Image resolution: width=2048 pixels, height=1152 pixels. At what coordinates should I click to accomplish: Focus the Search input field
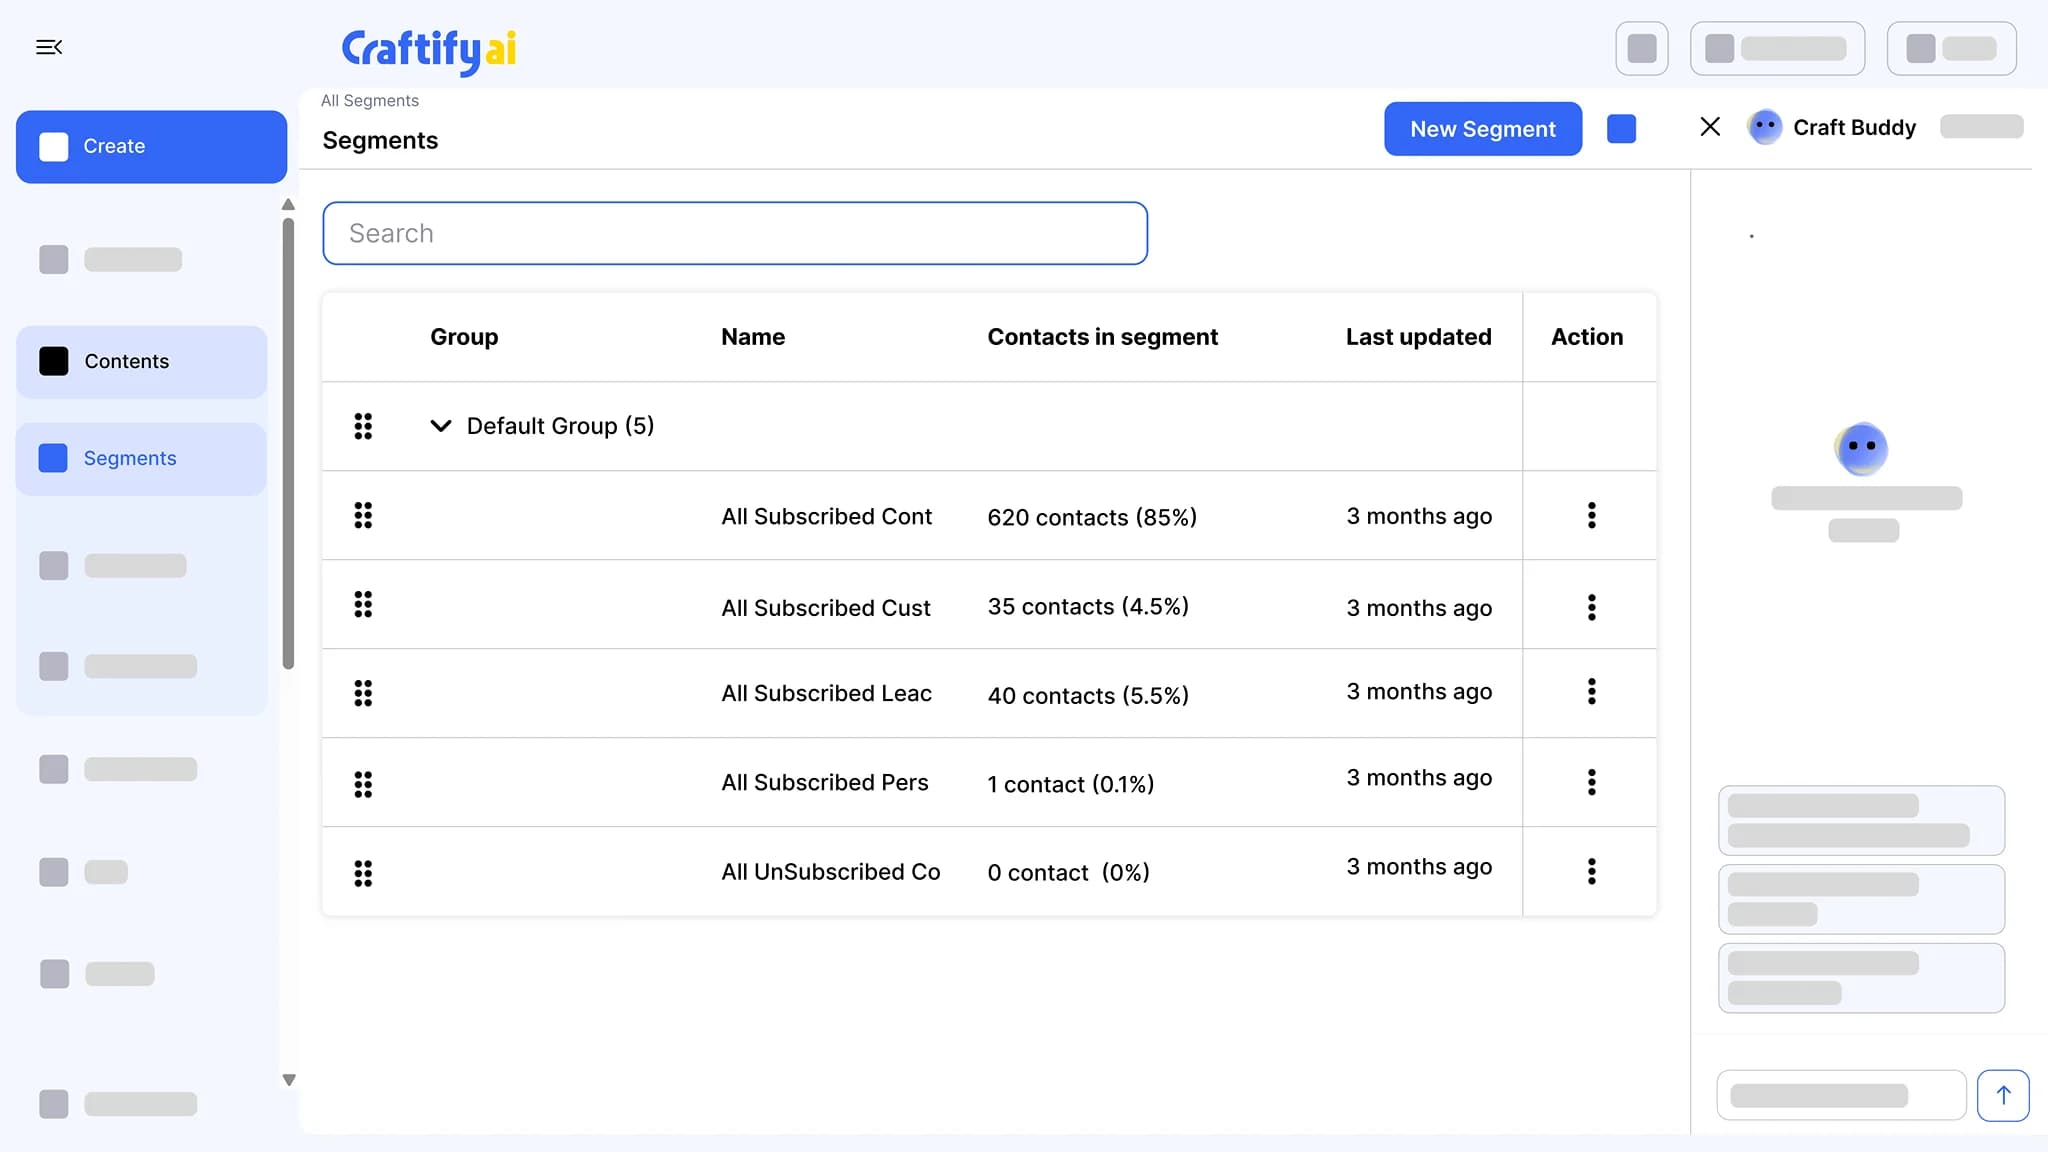[x=735, y=233]
